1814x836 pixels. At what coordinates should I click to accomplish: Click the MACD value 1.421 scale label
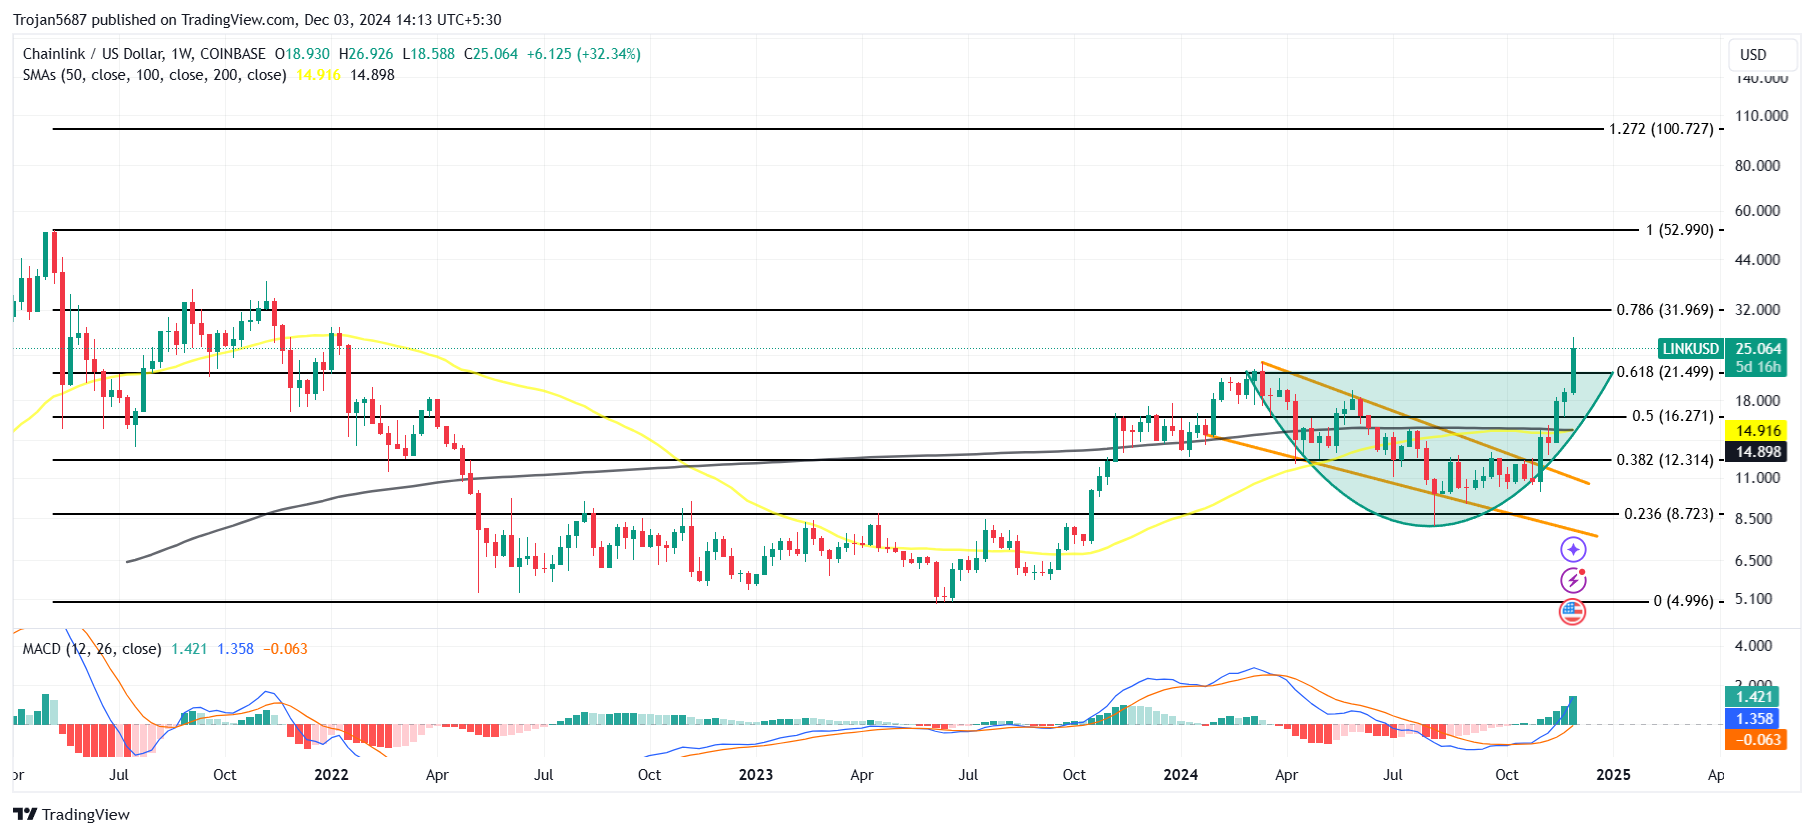click(x=1754, y=697)
